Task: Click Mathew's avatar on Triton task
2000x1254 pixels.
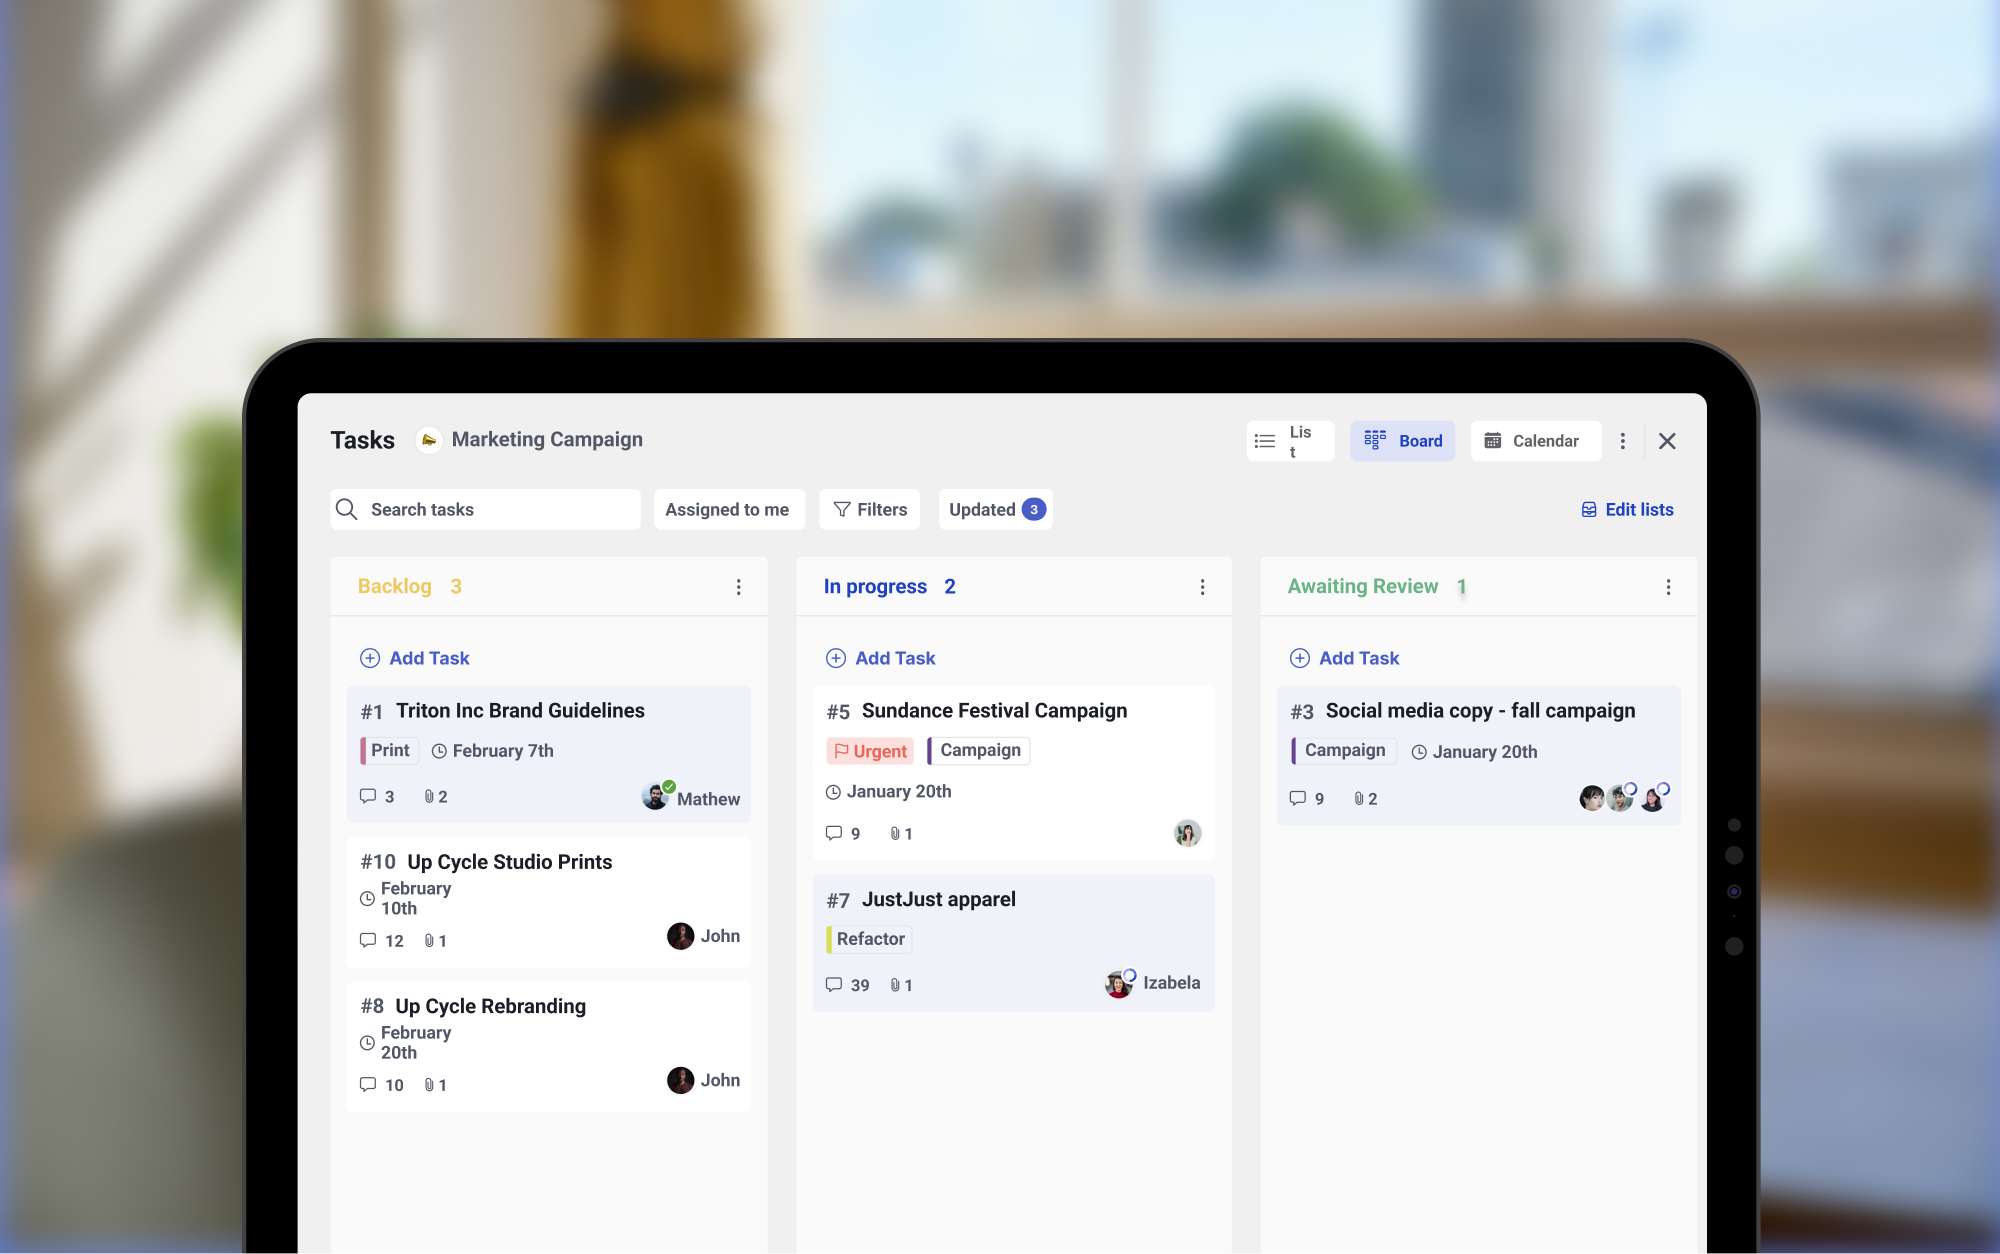Action: 656,797
